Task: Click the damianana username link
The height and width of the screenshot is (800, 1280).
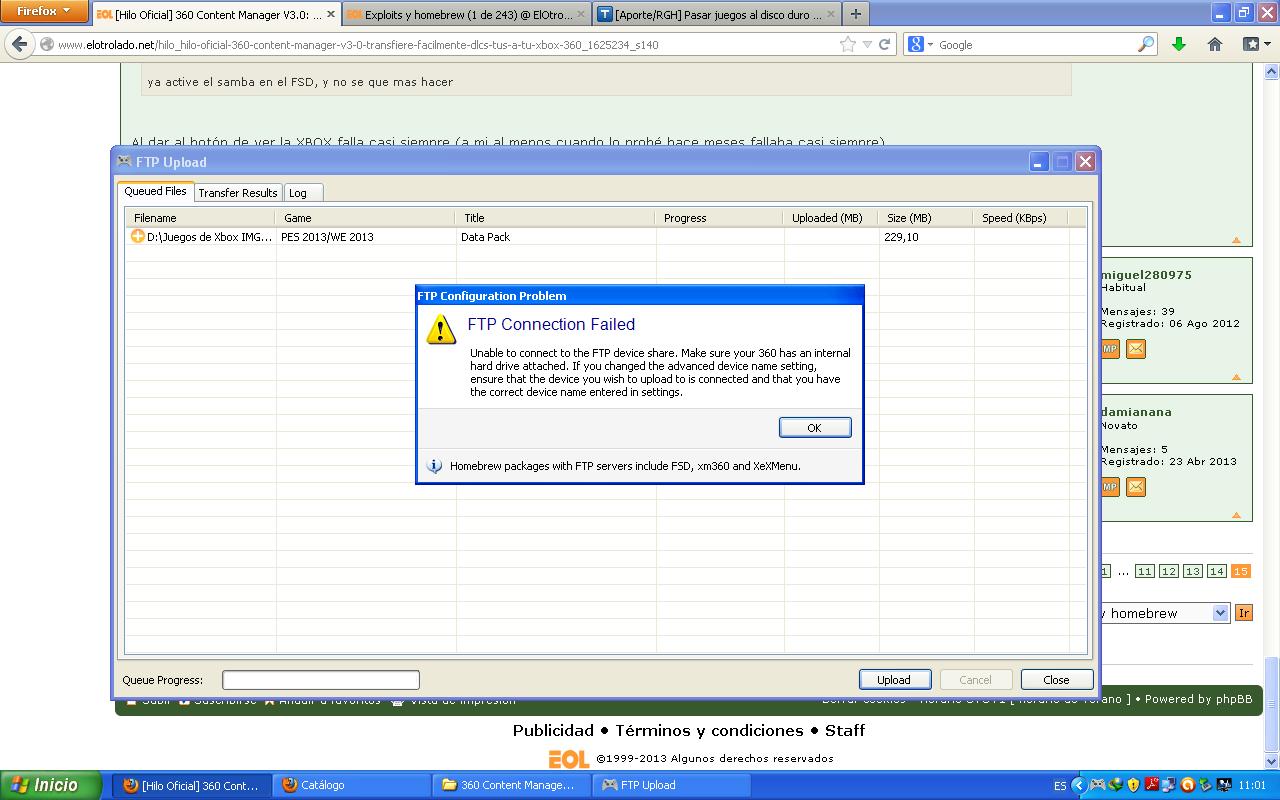Action: click(1136, 412)
